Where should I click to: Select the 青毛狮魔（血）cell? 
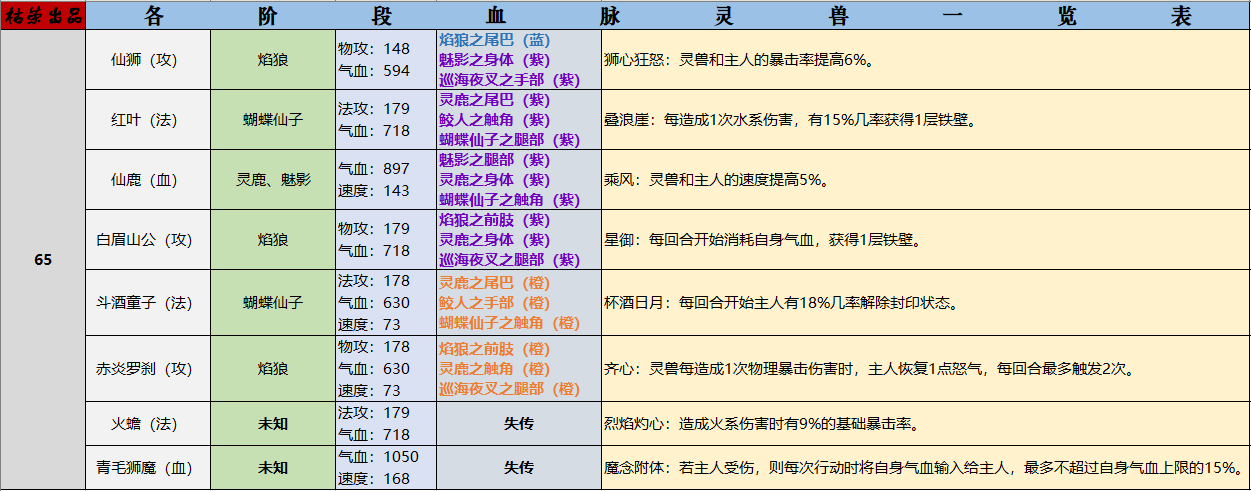coord(148,468)
